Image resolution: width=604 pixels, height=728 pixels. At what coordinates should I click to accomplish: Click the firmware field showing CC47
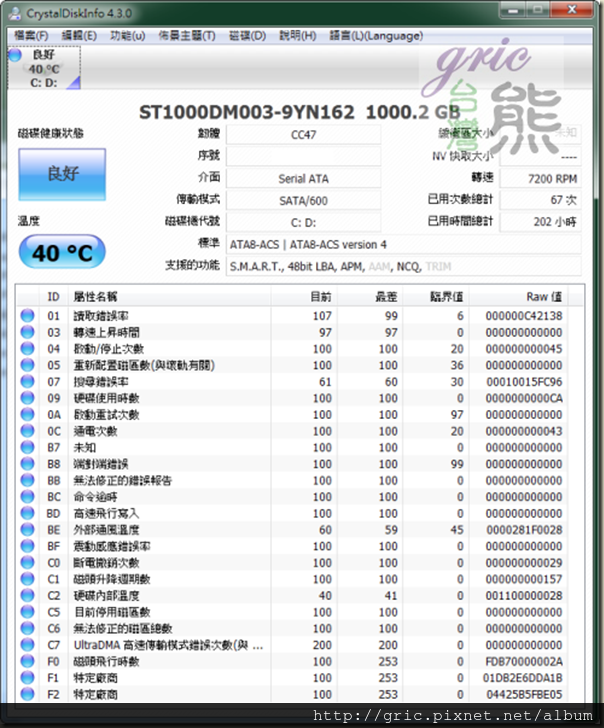(304, 135)
